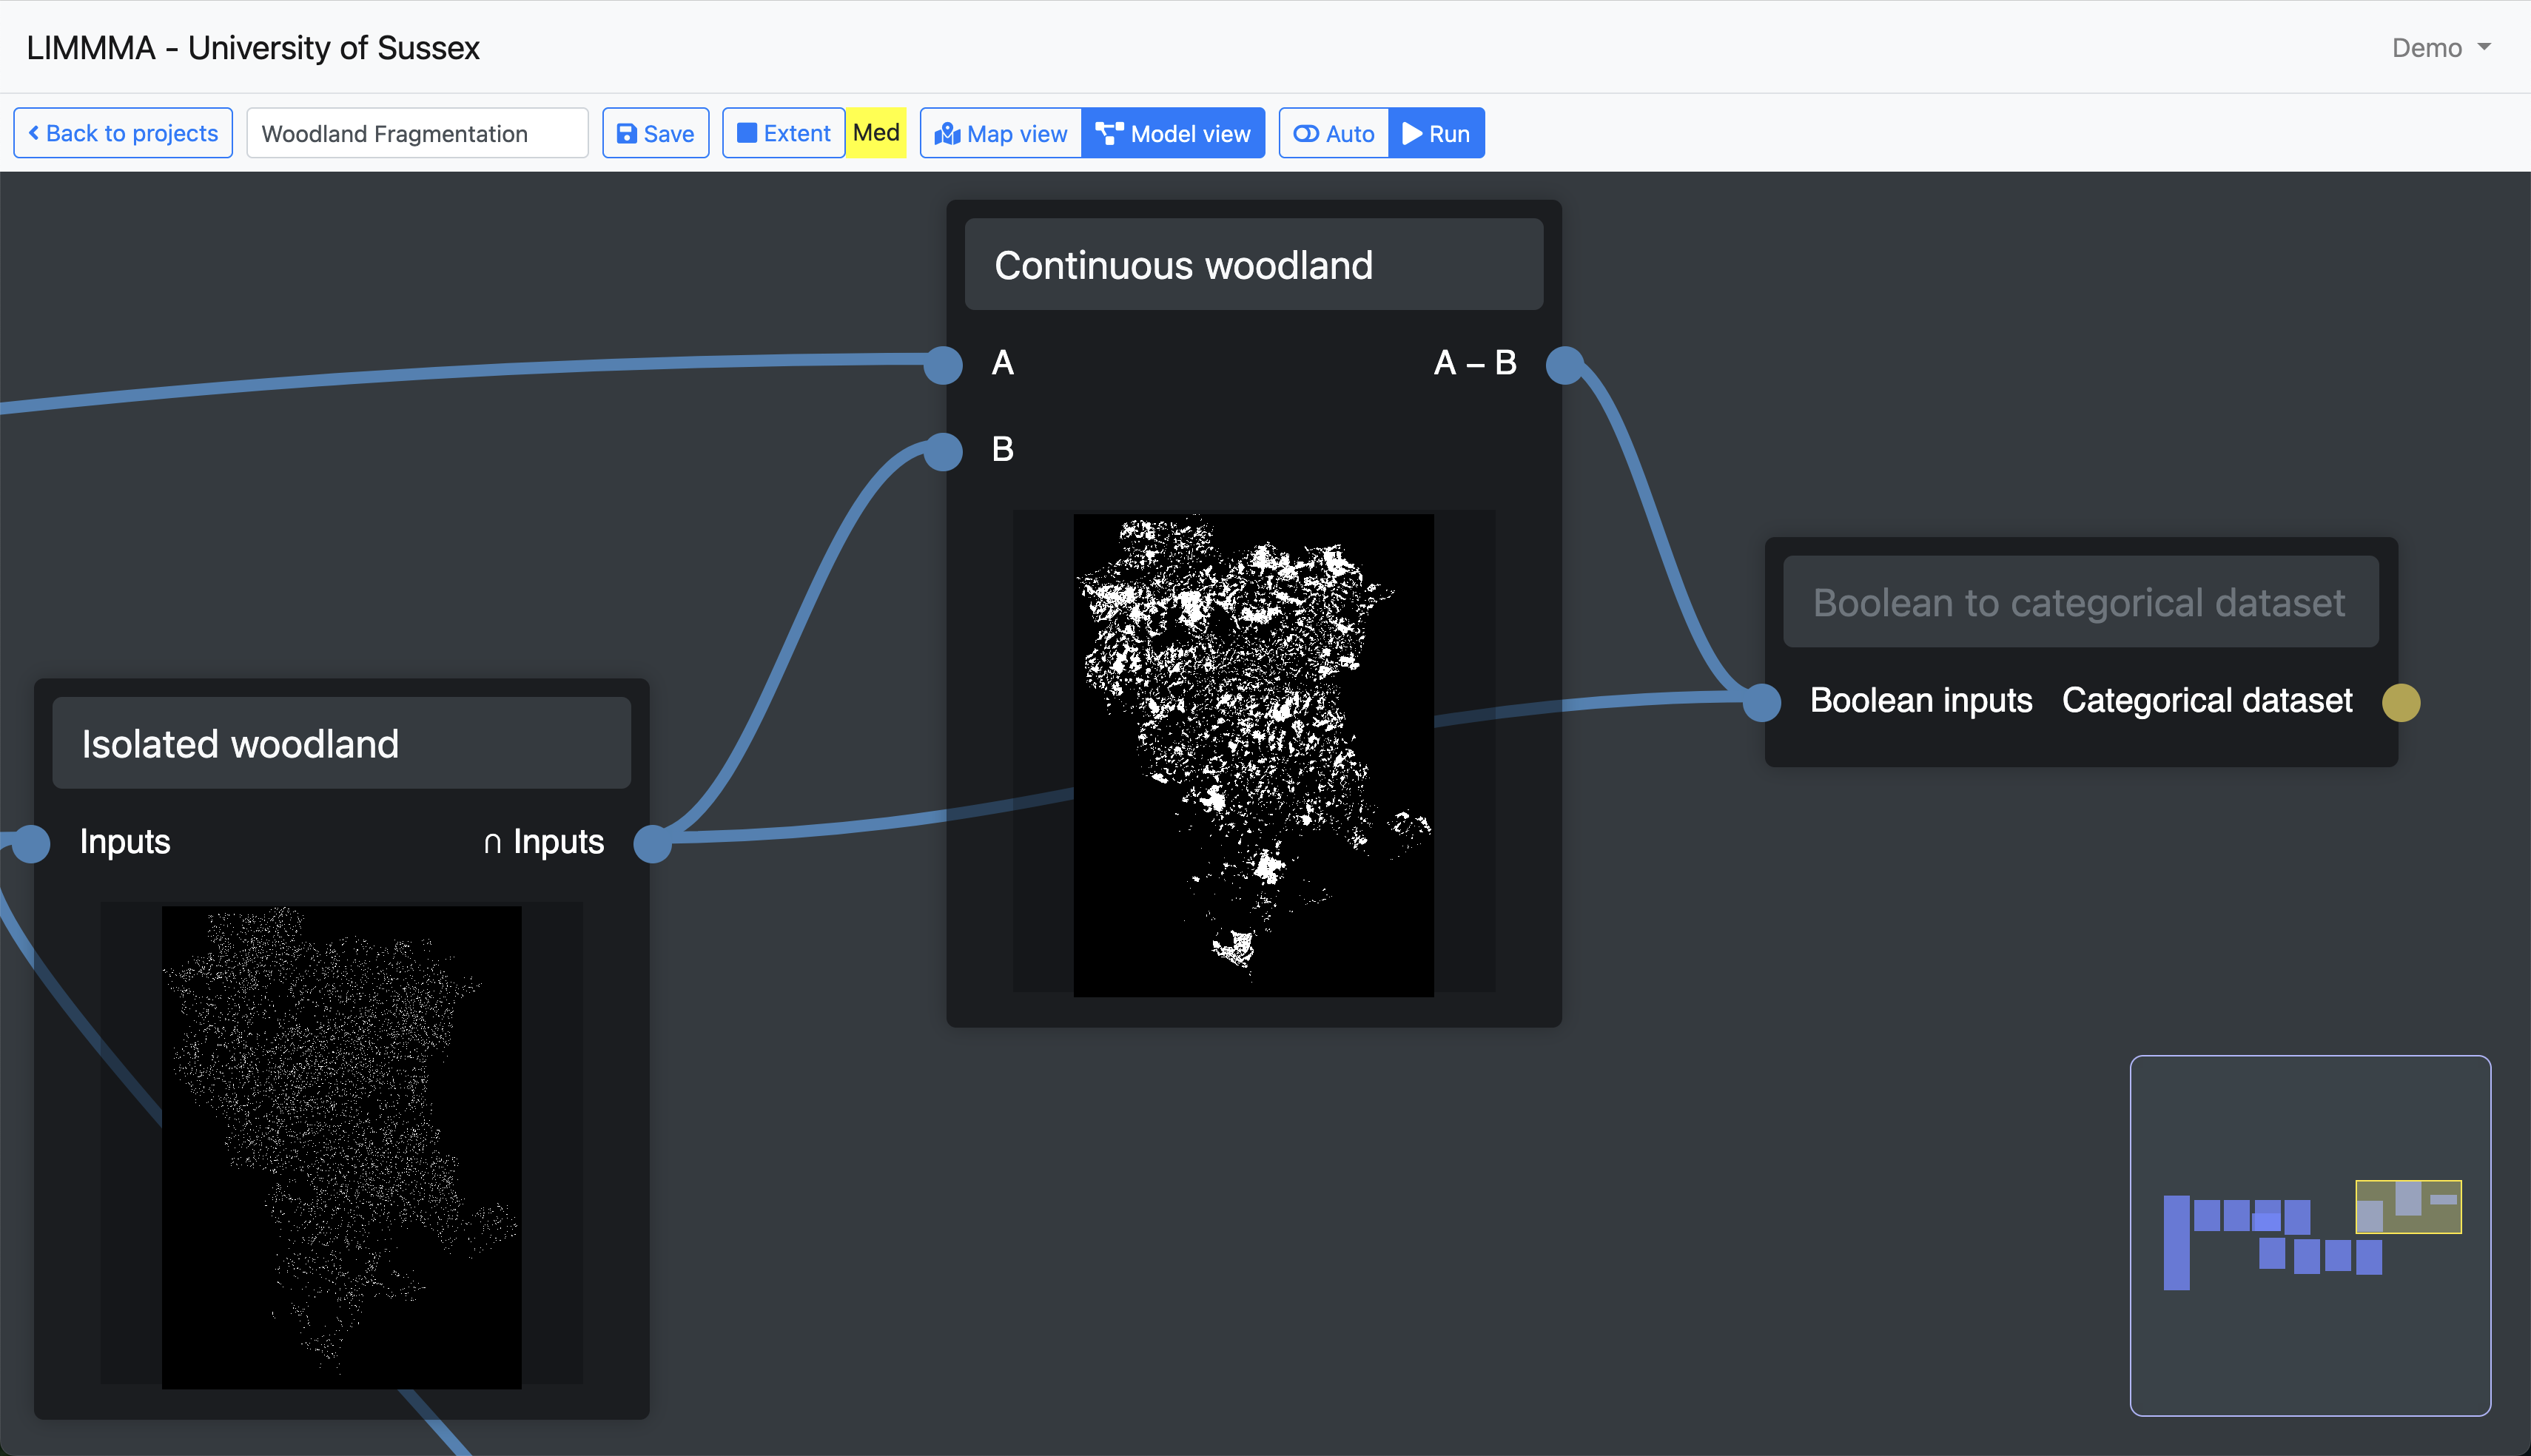Viewport: 2531px width, 1456px height.
Task: Click the Model view diagram icon
Action: pos(1108,133)
